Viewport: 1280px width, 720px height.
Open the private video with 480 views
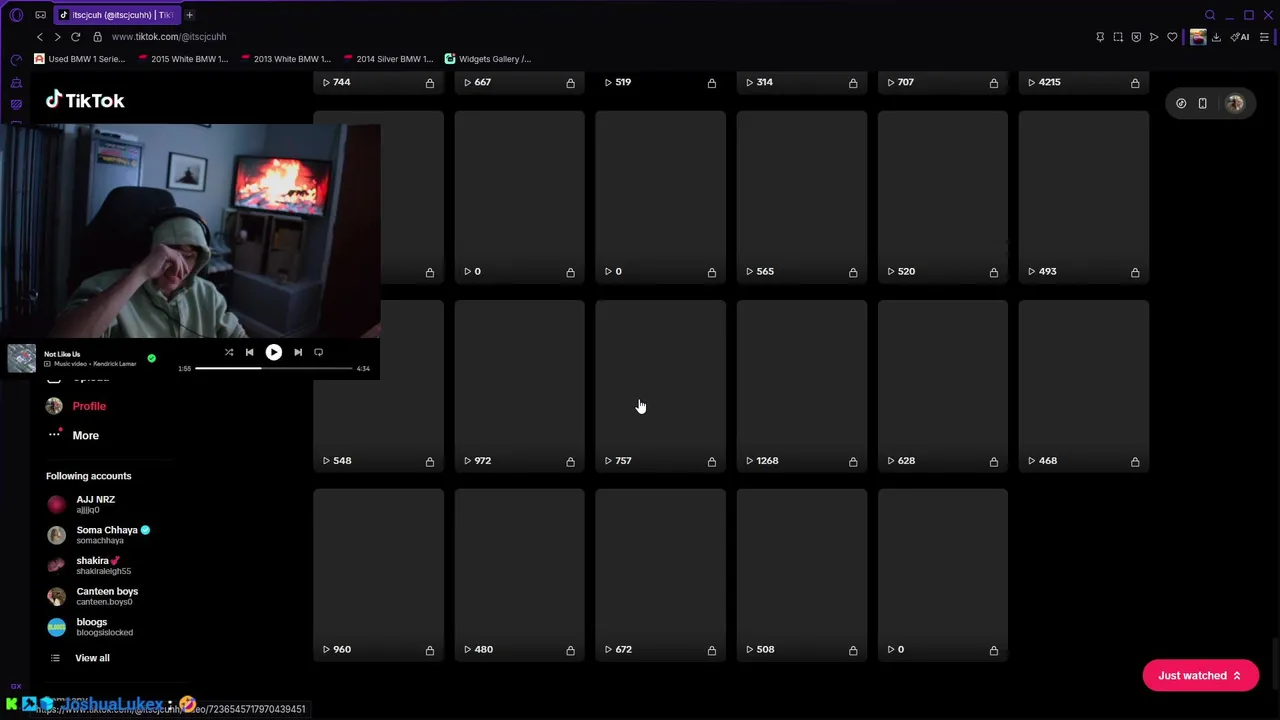(x=519, y=575)
